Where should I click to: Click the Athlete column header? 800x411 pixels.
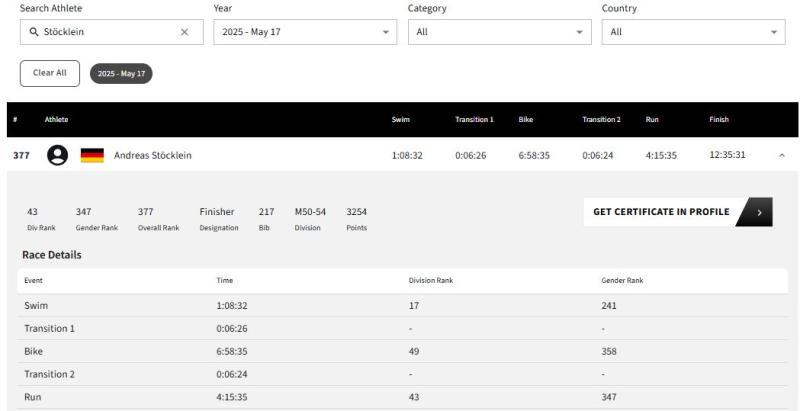pos(56,119)
